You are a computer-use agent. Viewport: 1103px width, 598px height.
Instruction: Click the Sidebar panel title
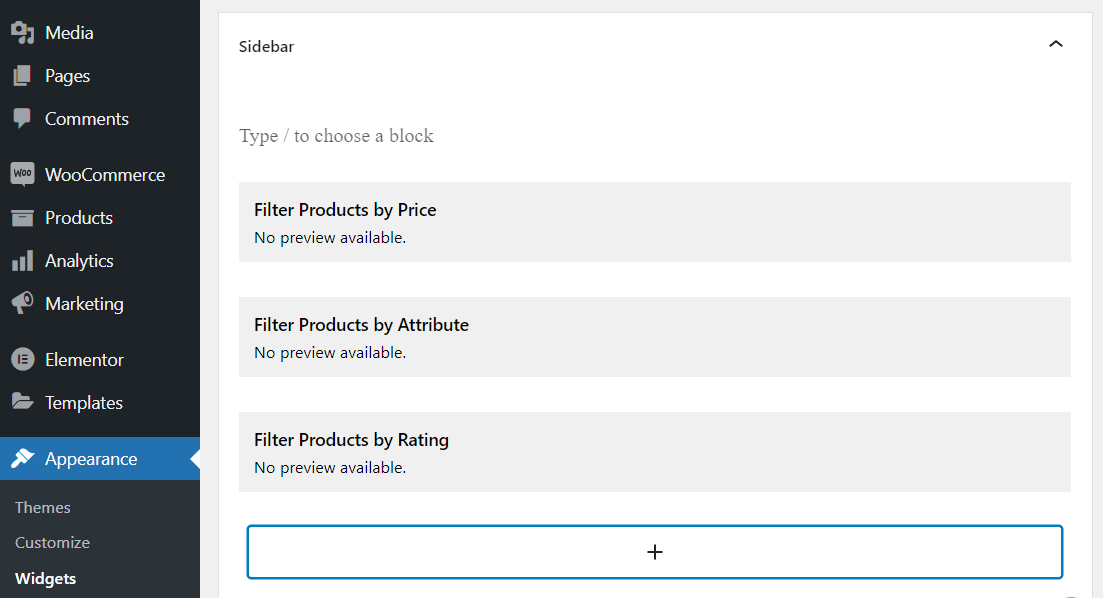(266, 46)
